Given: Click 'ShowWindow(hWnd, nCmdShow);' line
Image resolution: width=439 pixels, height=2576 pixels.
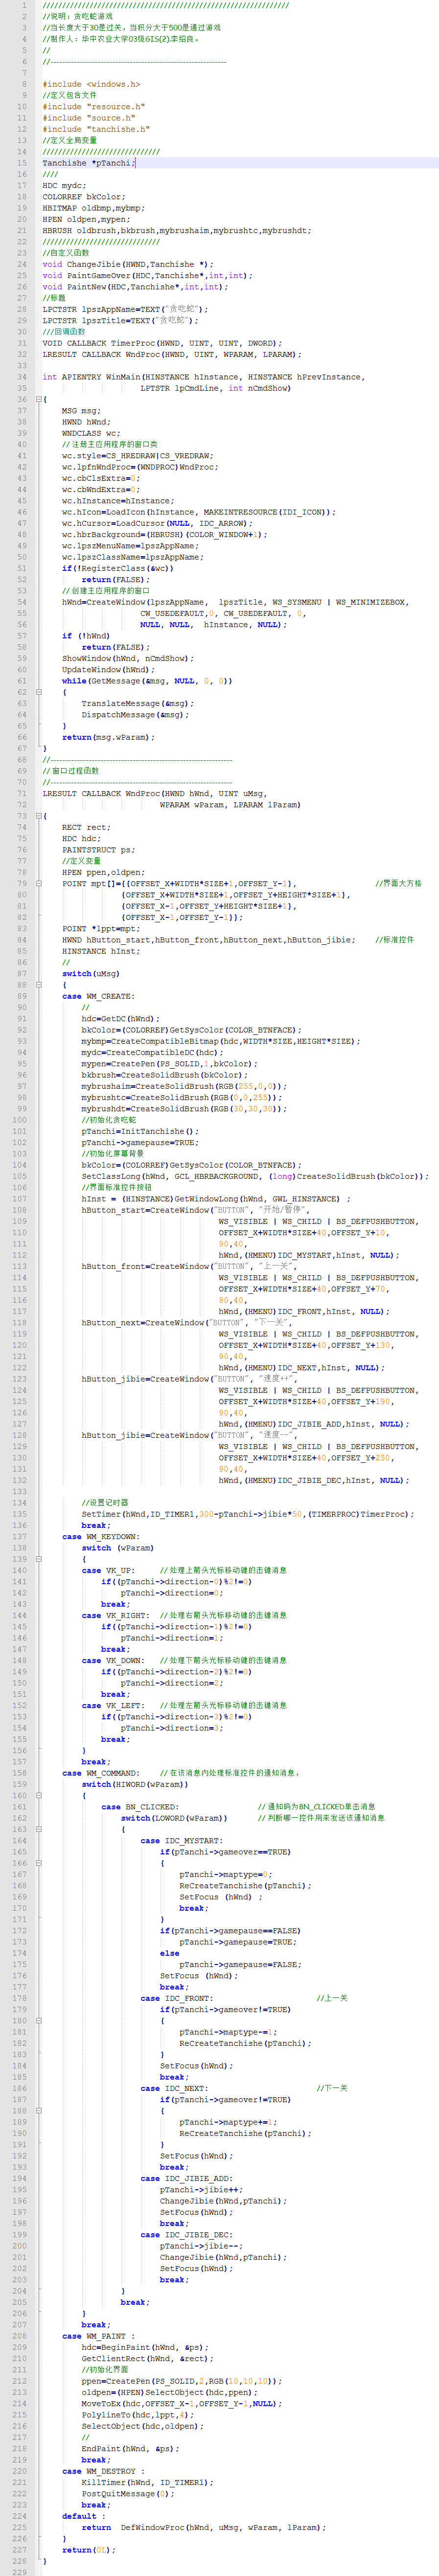Looking at the screenshot, I should (128, 658).
